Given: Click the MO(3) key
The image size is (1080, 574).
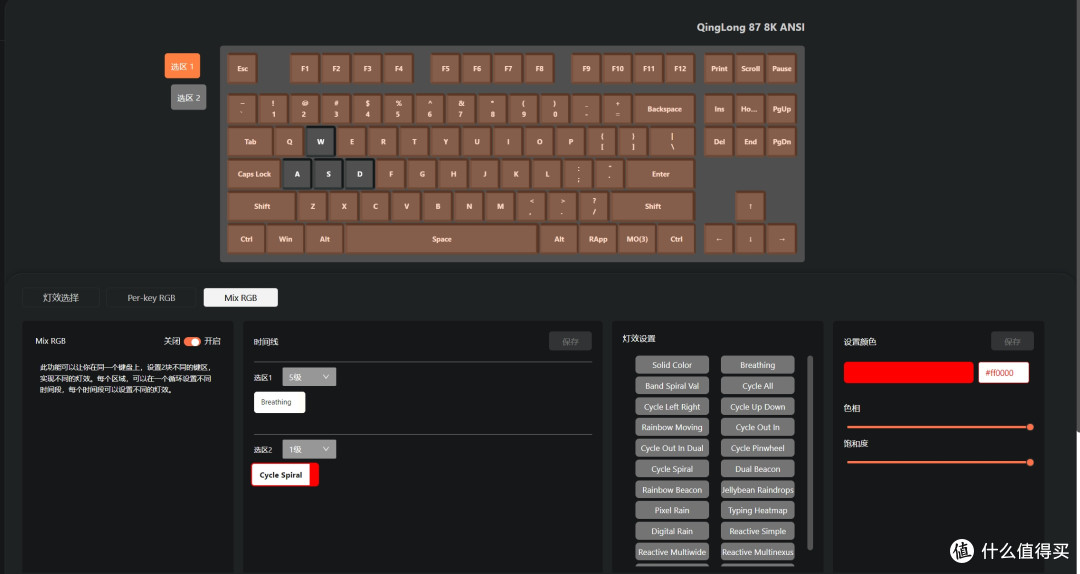Looking at the screenshot, I should (x=637, y=239).
